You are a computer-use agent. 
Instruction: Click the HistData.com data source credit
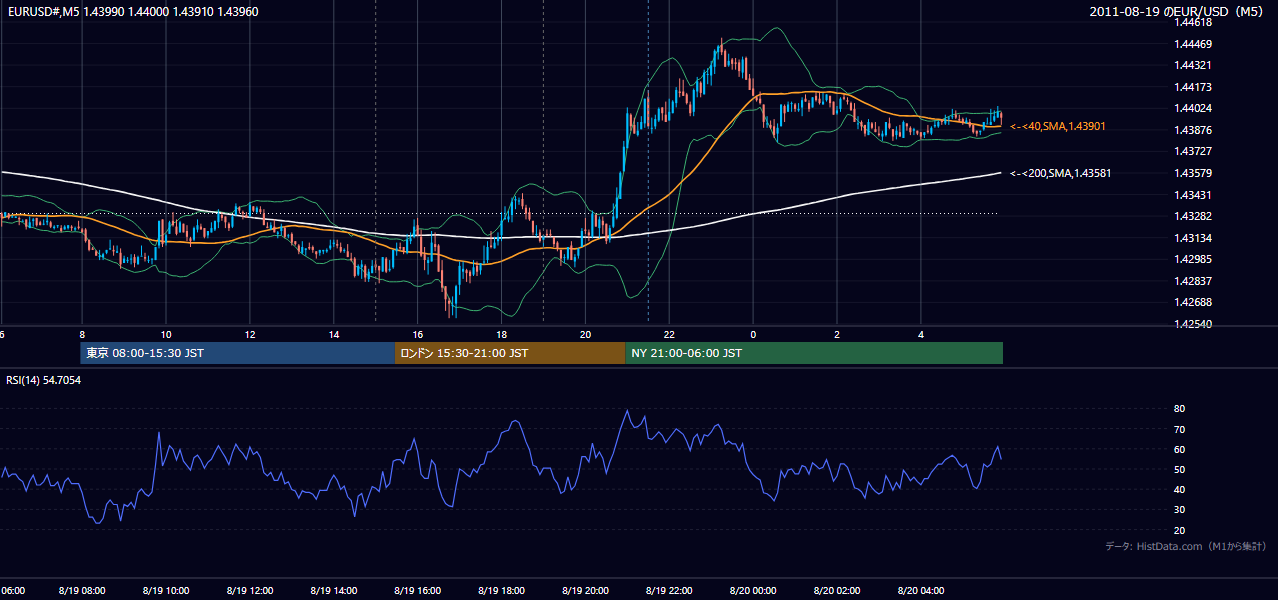coord(1185,546)
